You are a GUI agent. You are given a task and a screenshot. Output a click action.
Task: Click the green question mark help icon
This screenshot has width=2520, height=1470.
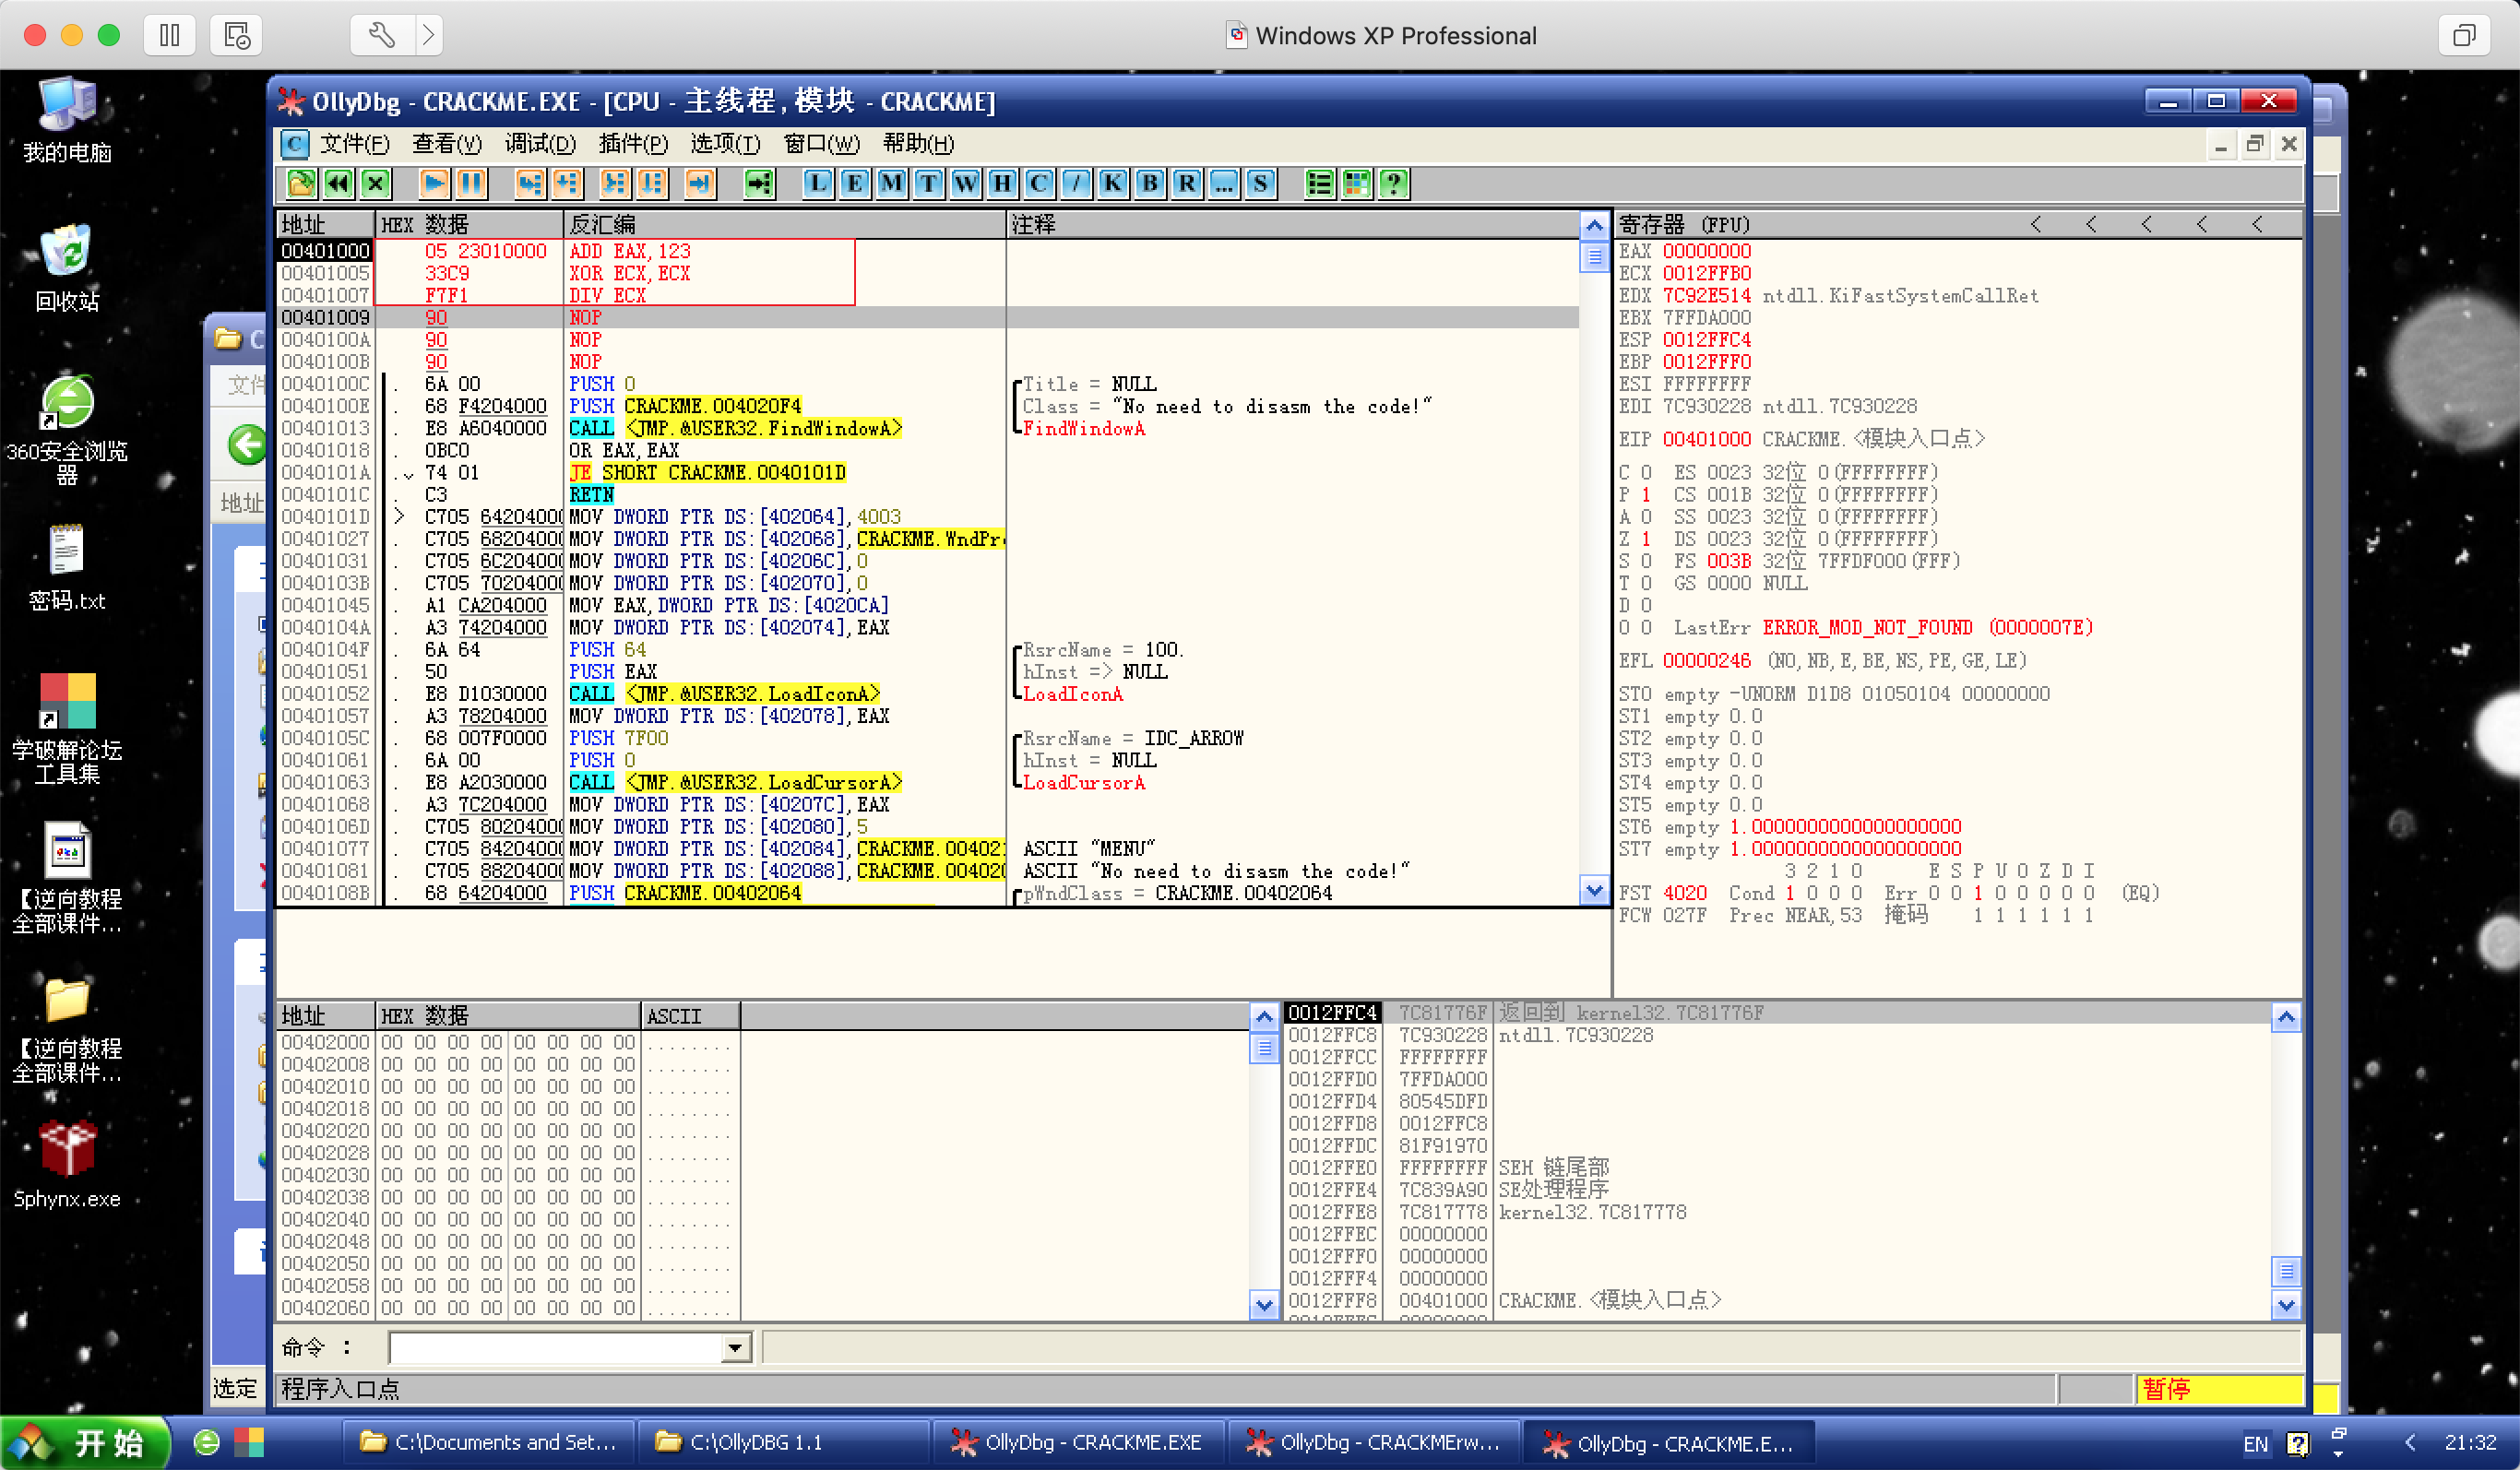coord(1394,184)
